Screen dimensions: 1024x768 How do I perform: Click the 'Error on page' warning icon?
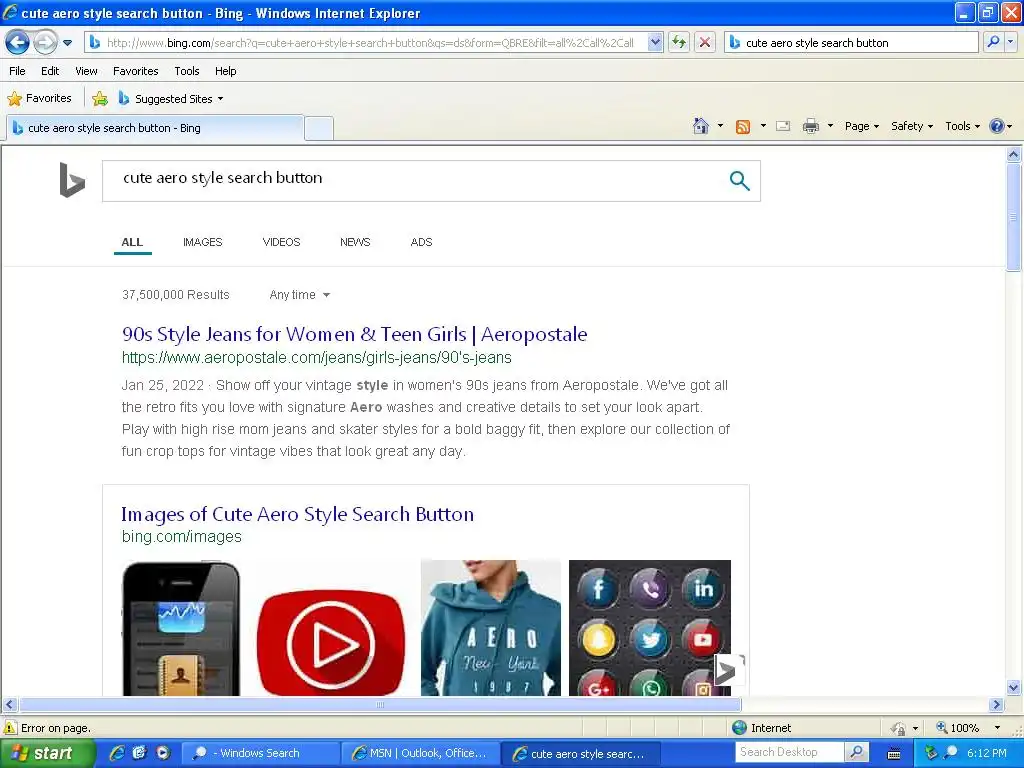[10, 728]
